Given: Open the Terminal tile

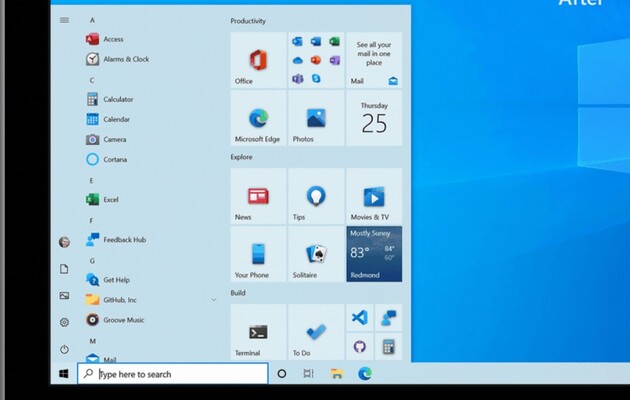Looking at the screenshot, I should [x=258, y=332].
